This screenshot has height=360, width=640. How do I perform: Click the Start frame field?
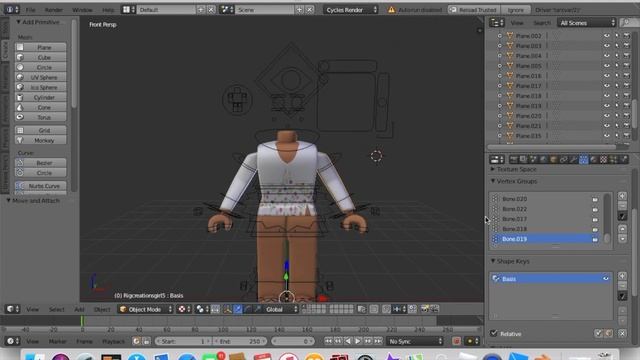(183, 341)
